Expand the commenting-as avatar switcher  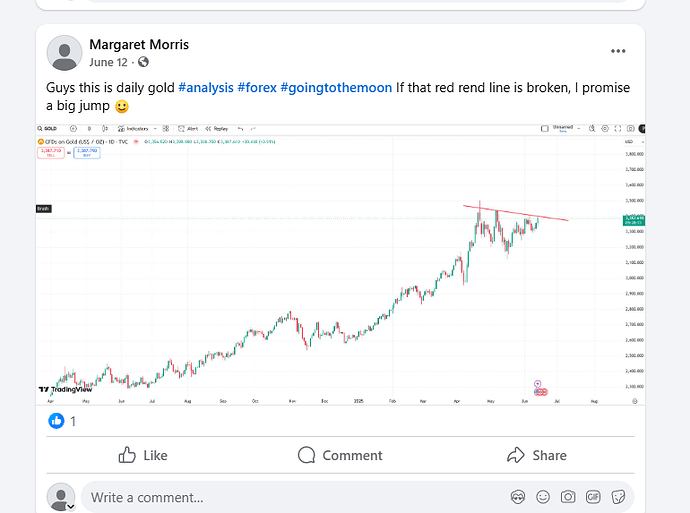tap(72, 506)
